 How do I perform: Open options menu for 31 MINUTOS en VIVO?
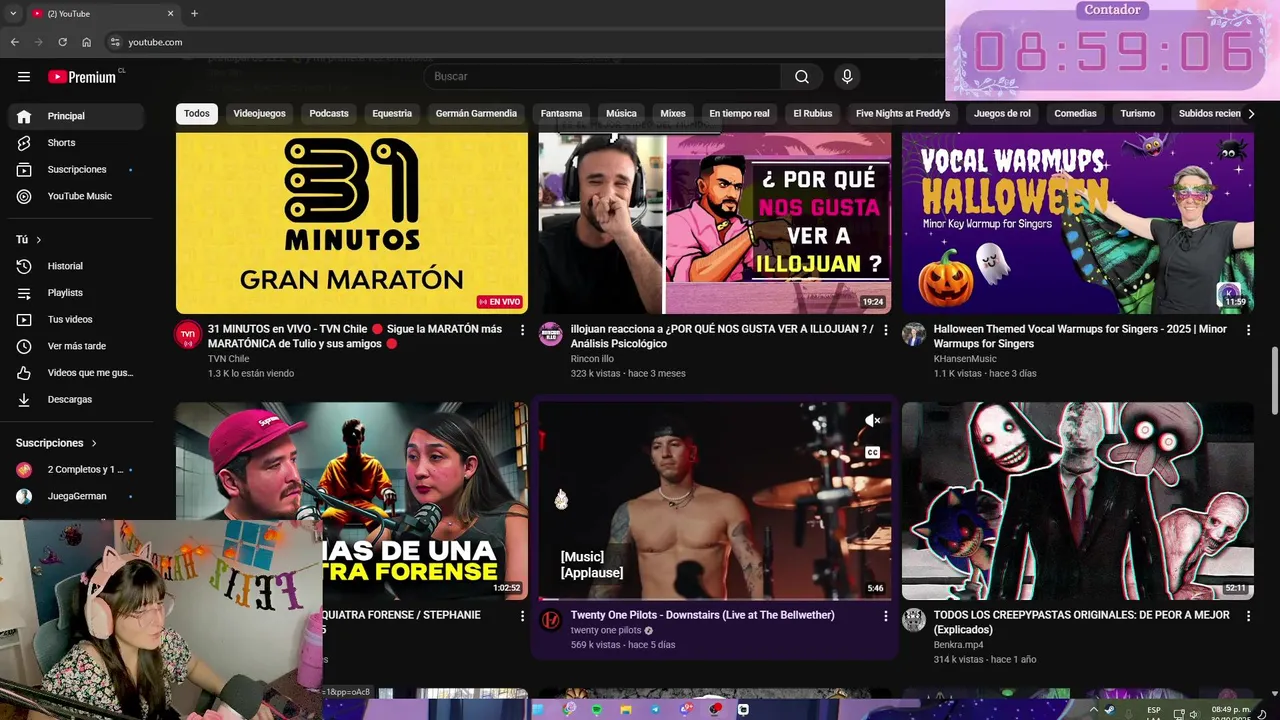click(x=522, y=330)
